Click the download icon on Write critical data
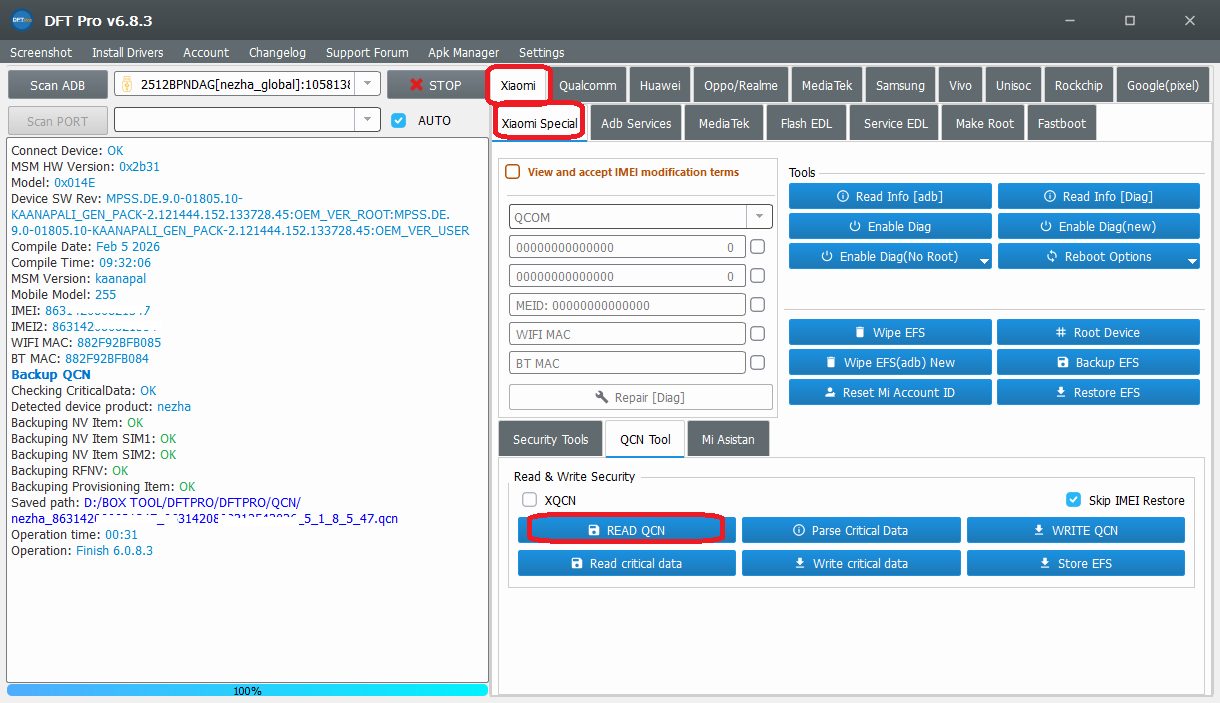This screenshot has height=703, width=1220. [800, 563]
